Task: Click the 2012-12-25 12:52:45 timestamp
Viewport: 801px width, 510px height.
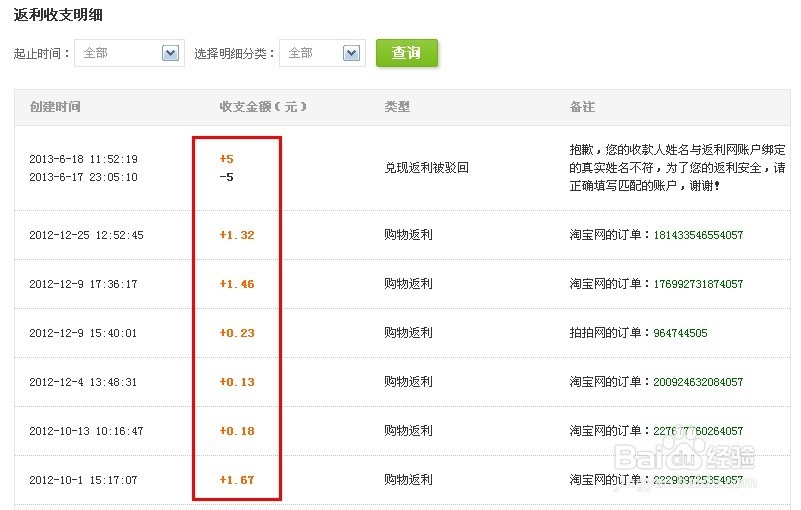Action: pyautogui.click(x=86, y=235)
